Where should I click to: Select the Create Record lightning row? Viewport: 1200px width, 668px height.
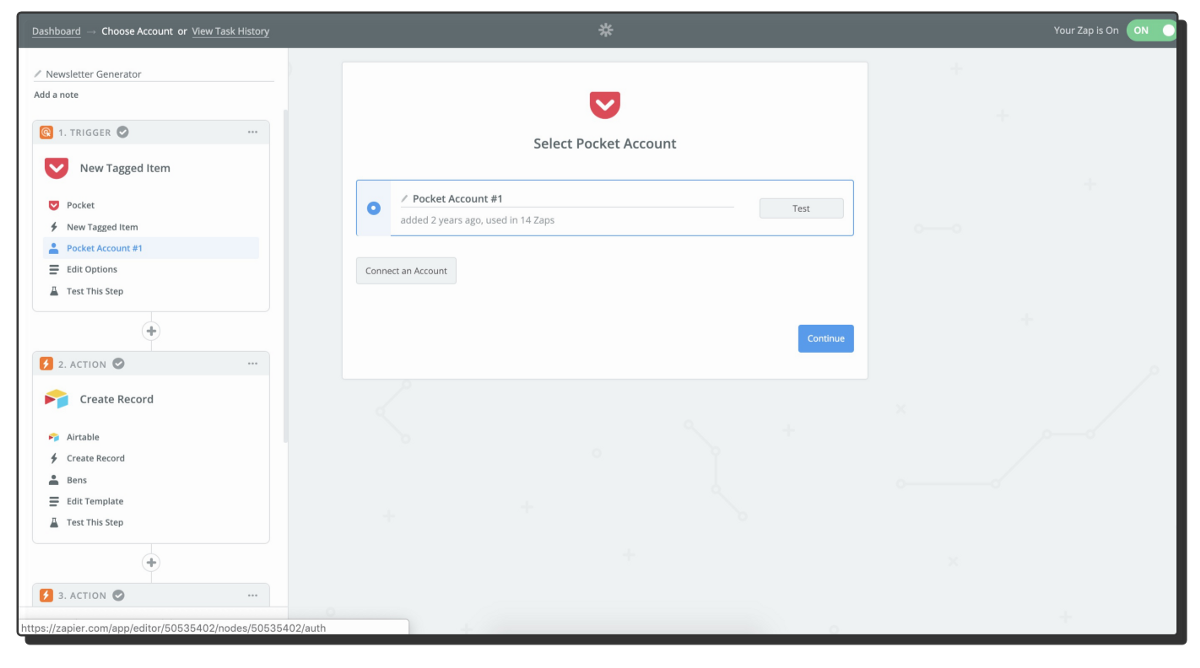pos(151,458)
